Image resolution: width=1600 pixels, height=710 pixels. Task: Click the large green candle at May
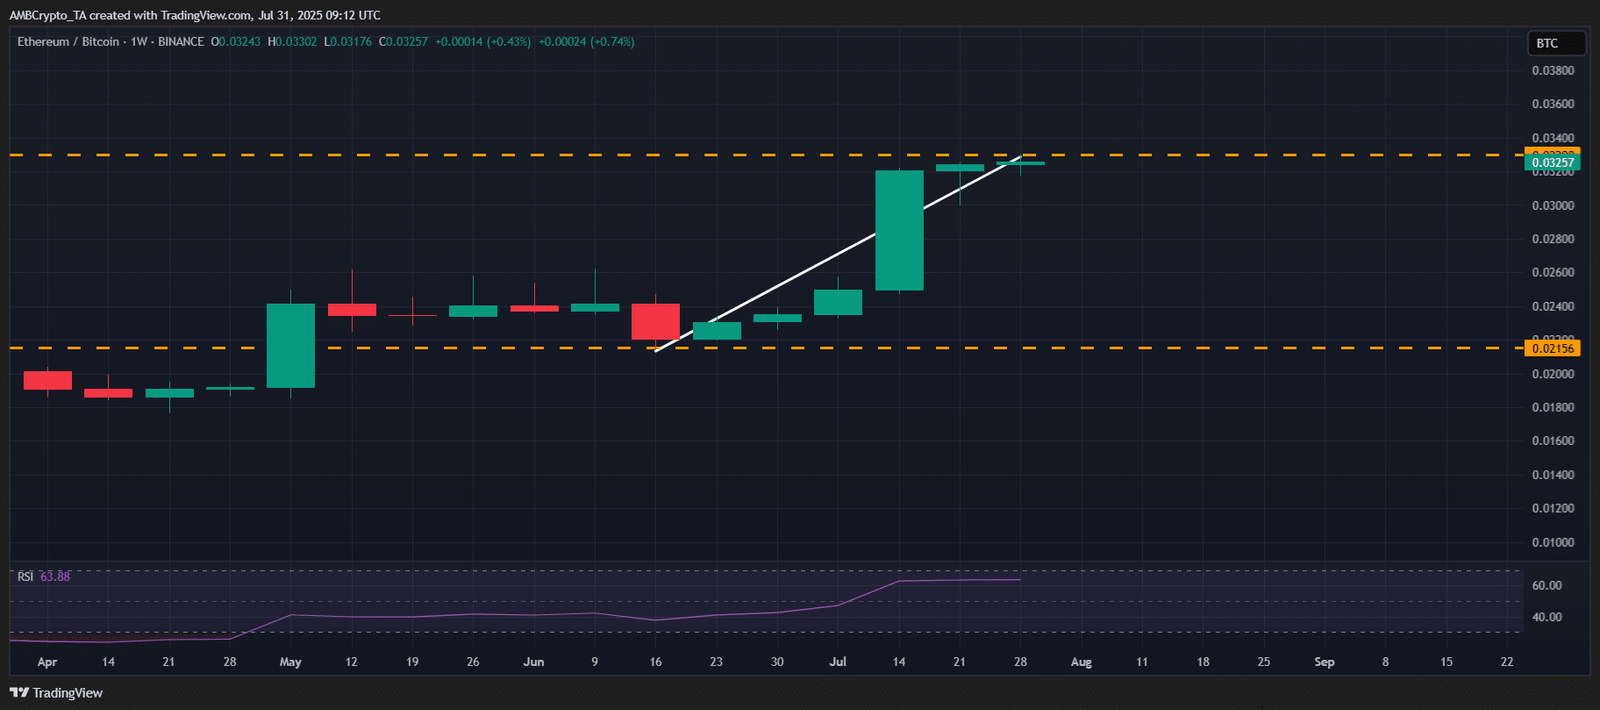[290, 345]
